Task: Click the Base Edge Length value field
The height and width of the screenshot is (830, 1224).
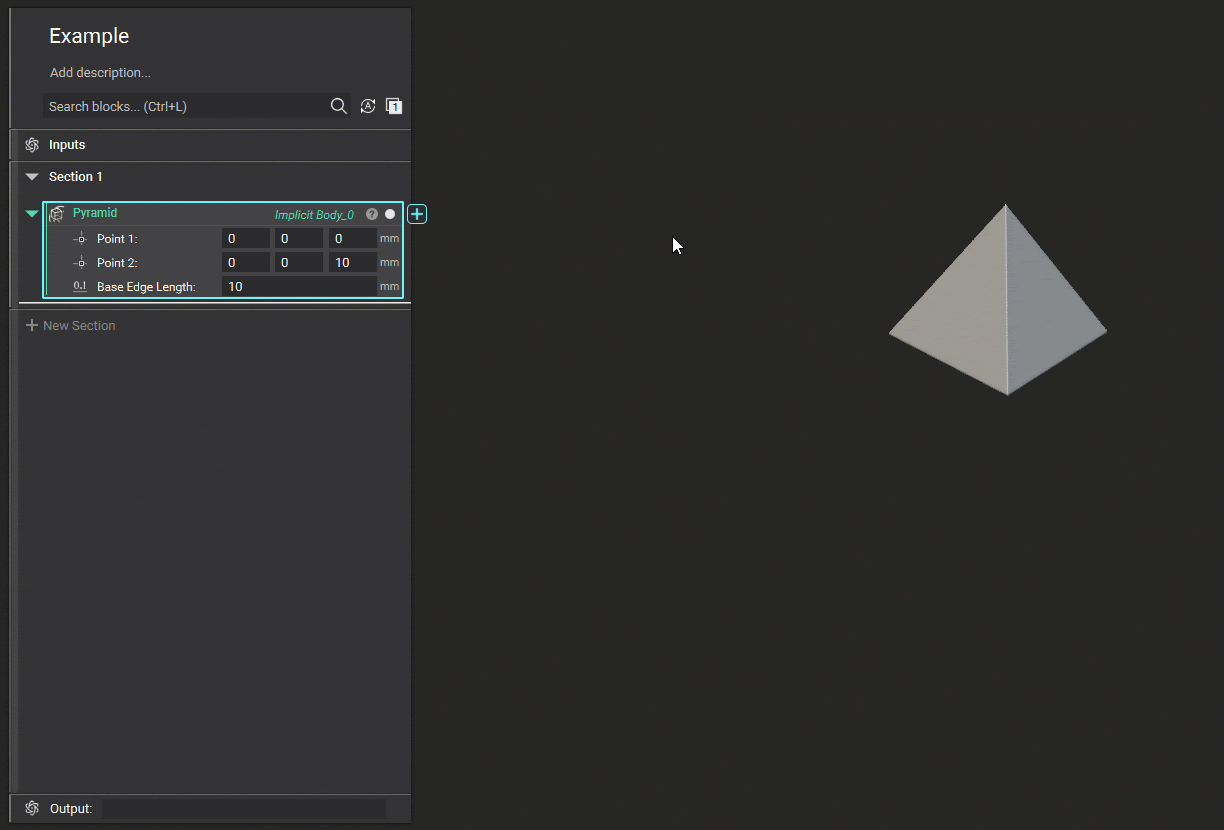Action: point(299,286)
